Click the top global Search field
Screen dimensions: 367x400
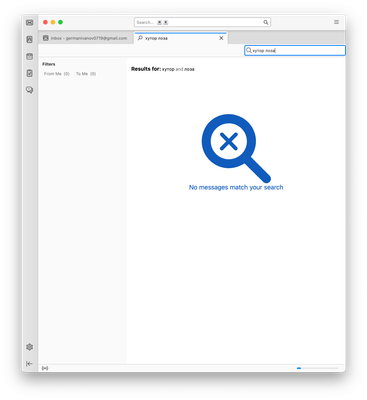click(202, 22)
